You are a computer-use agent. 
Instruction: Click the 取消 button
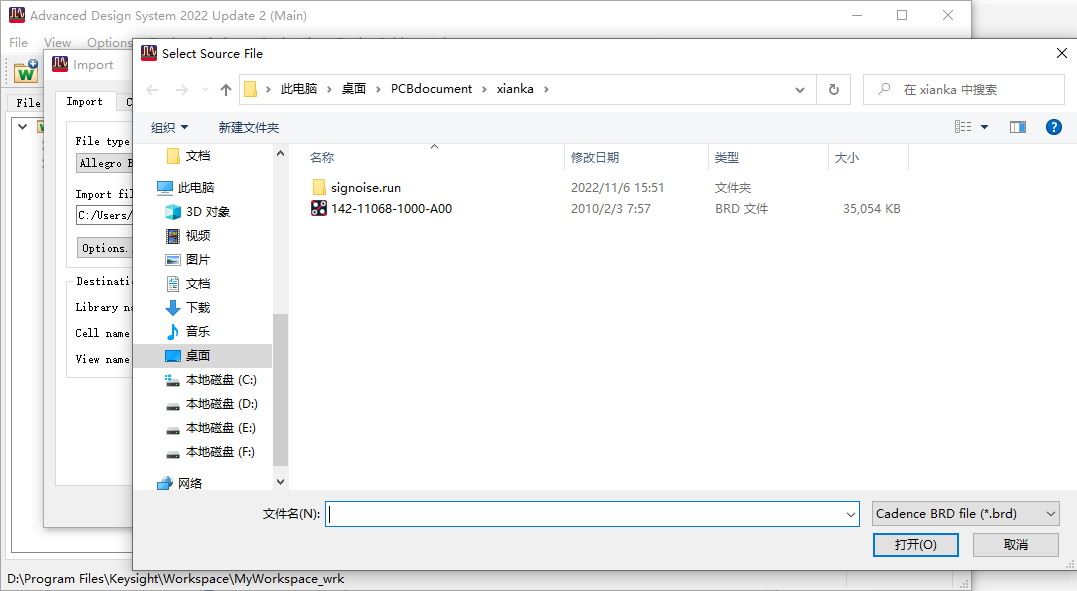point(1016,545)
